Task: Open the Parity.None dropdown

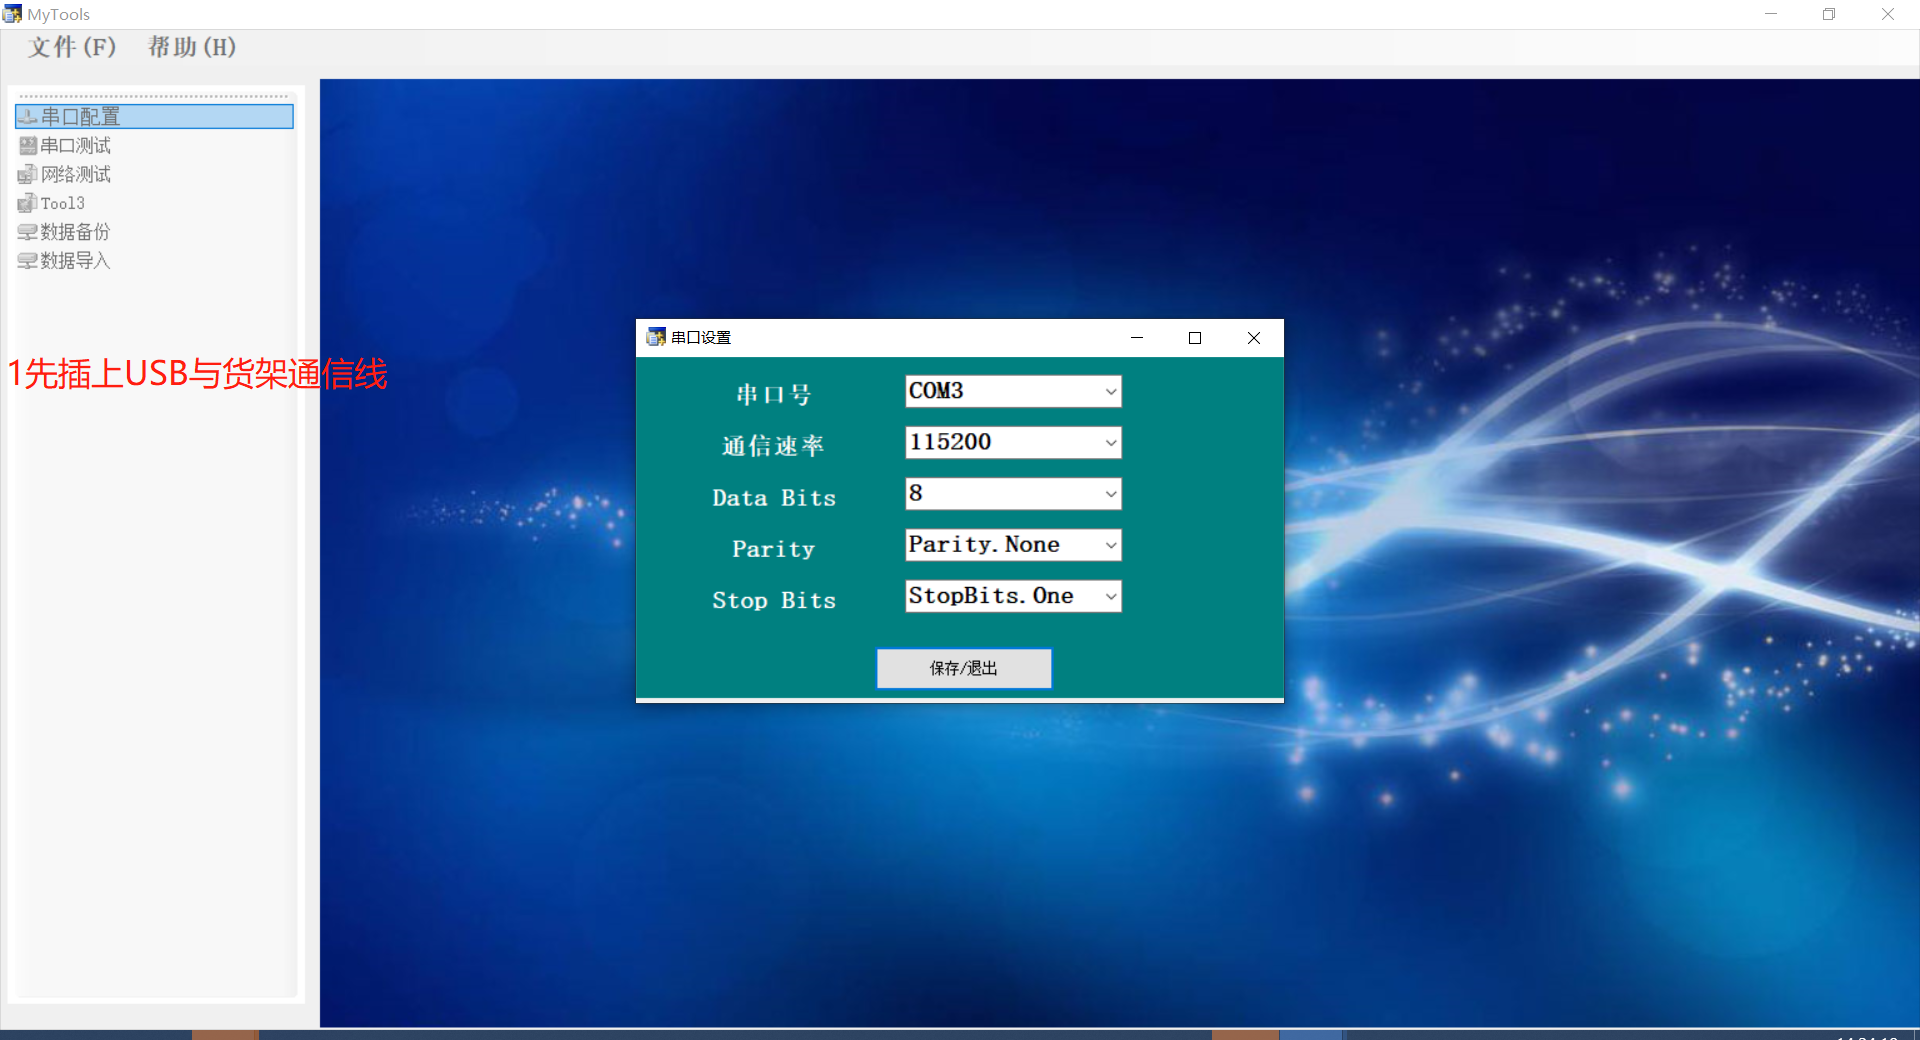Action: click(x=1110, y=545)
